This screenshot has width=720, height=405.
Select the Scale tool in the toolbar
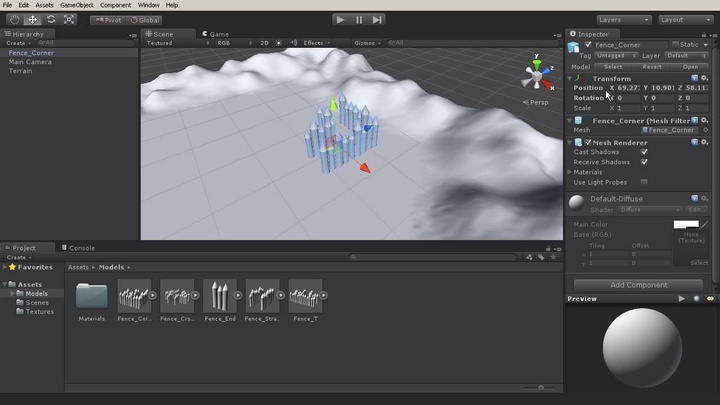[x=69, y=19]
